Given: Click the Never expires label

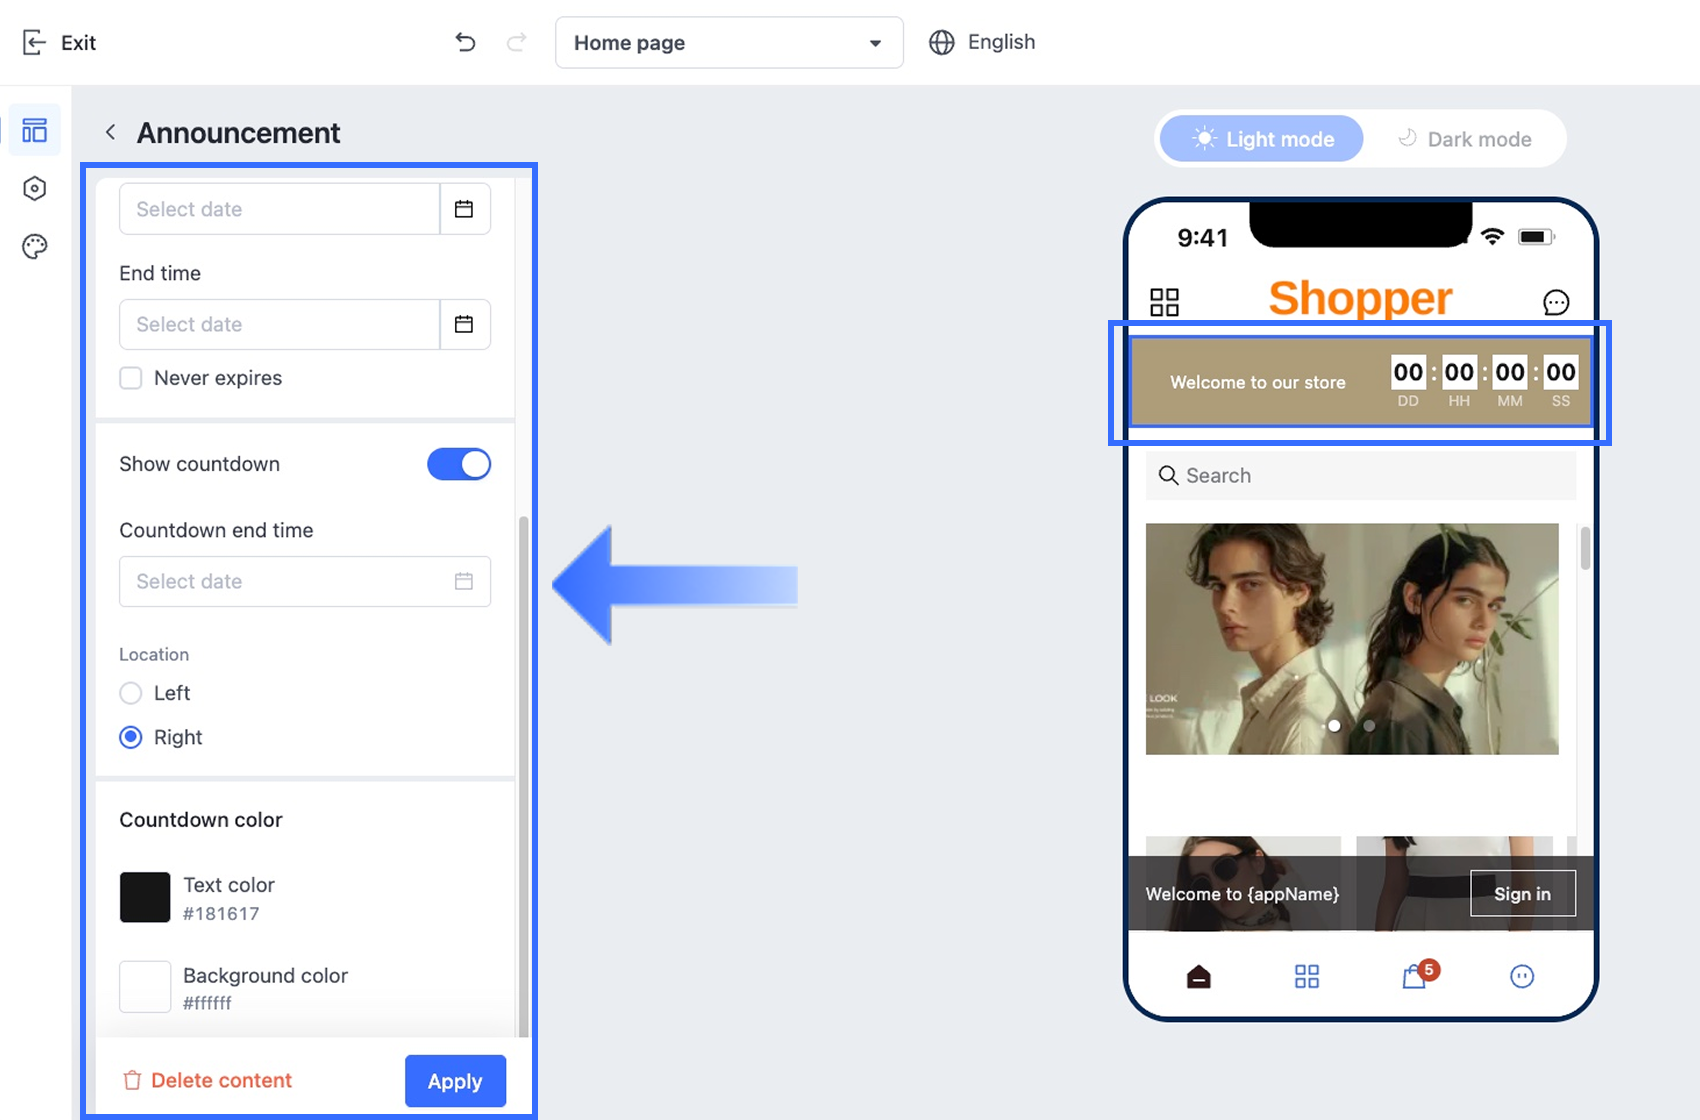Looking at the screenshot, I should click(x=218, y=378).
